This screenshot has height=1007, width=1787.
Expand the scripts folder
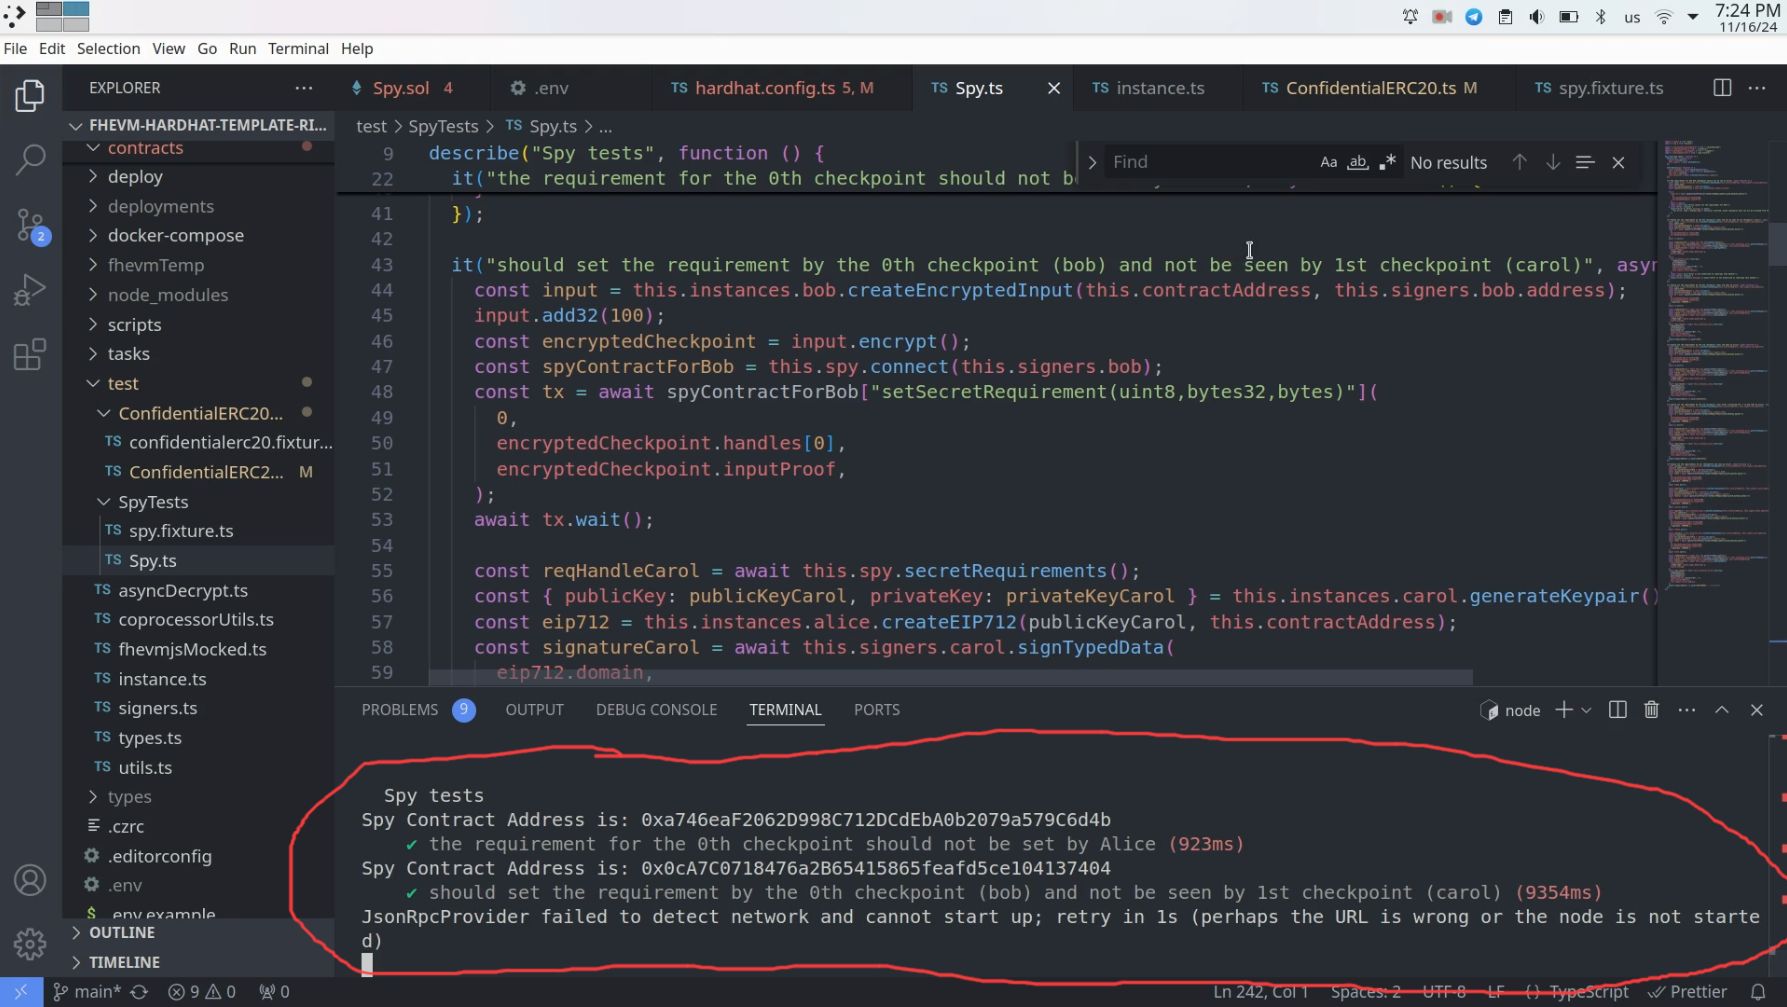[134, 325]
